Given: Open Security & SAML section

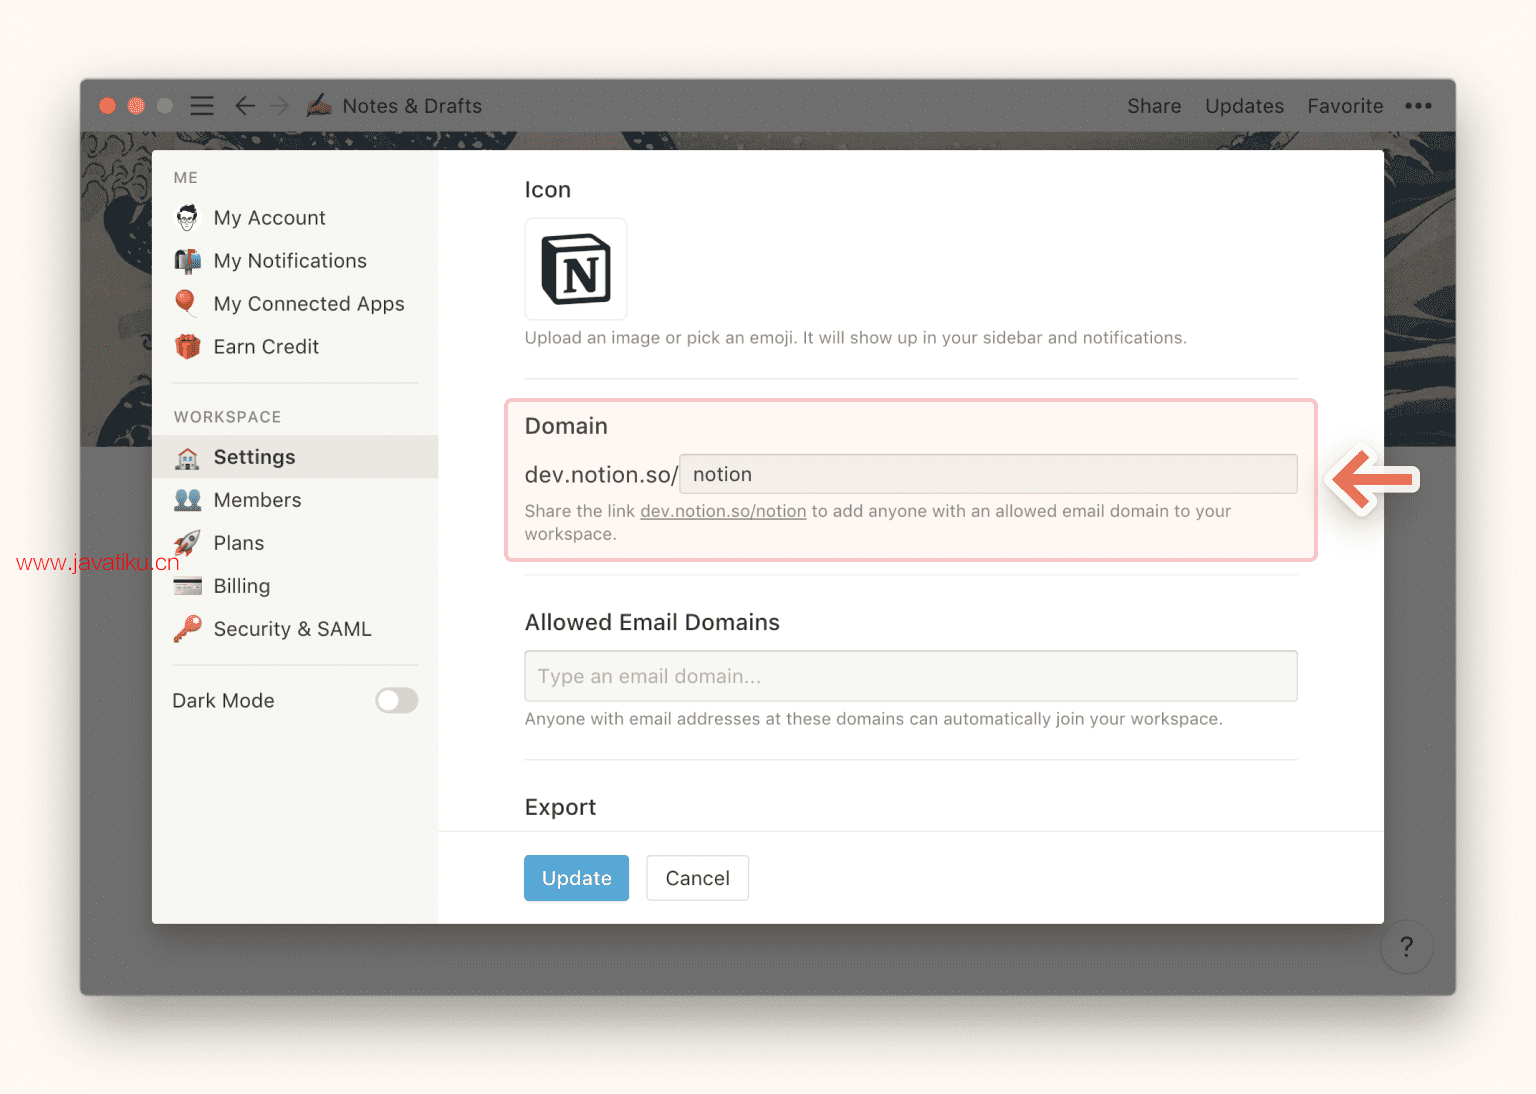Looking at the screenshot, I should click(x=295, y=628).
